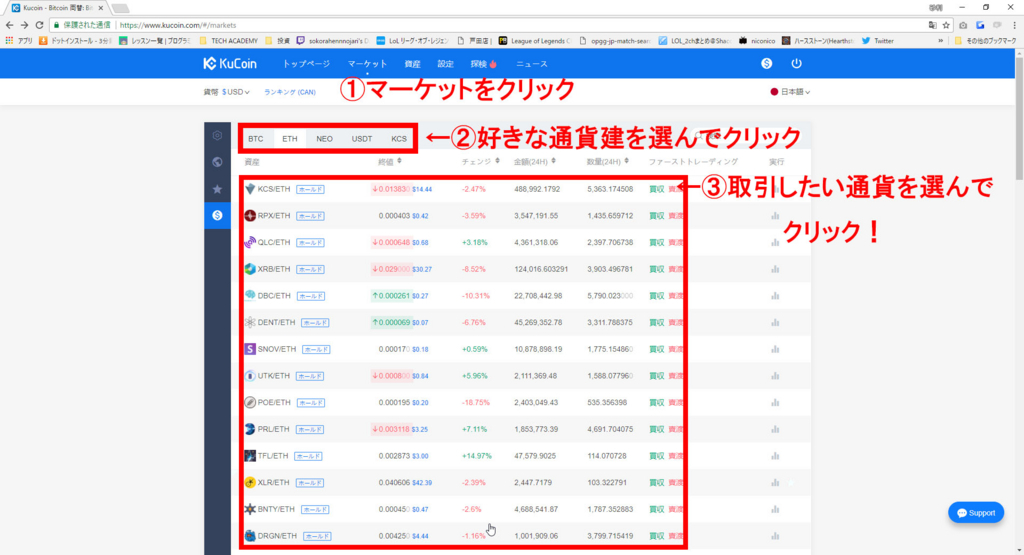
Task: Click 買収 buy link for TFL/ETH
Action: click(x=656, y=456)
